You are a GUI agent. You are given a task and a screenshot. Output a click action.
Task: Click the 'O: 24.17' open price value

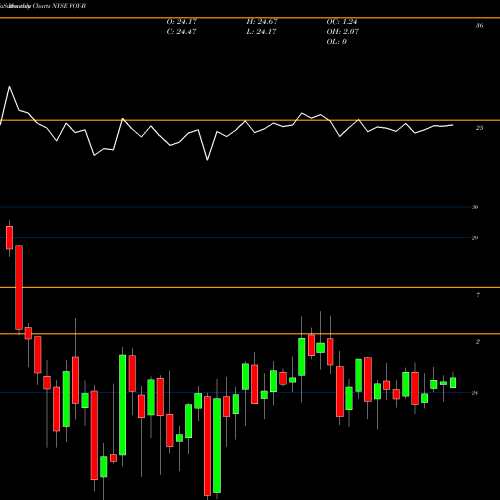pyautogui.click(x=182, y=22)
